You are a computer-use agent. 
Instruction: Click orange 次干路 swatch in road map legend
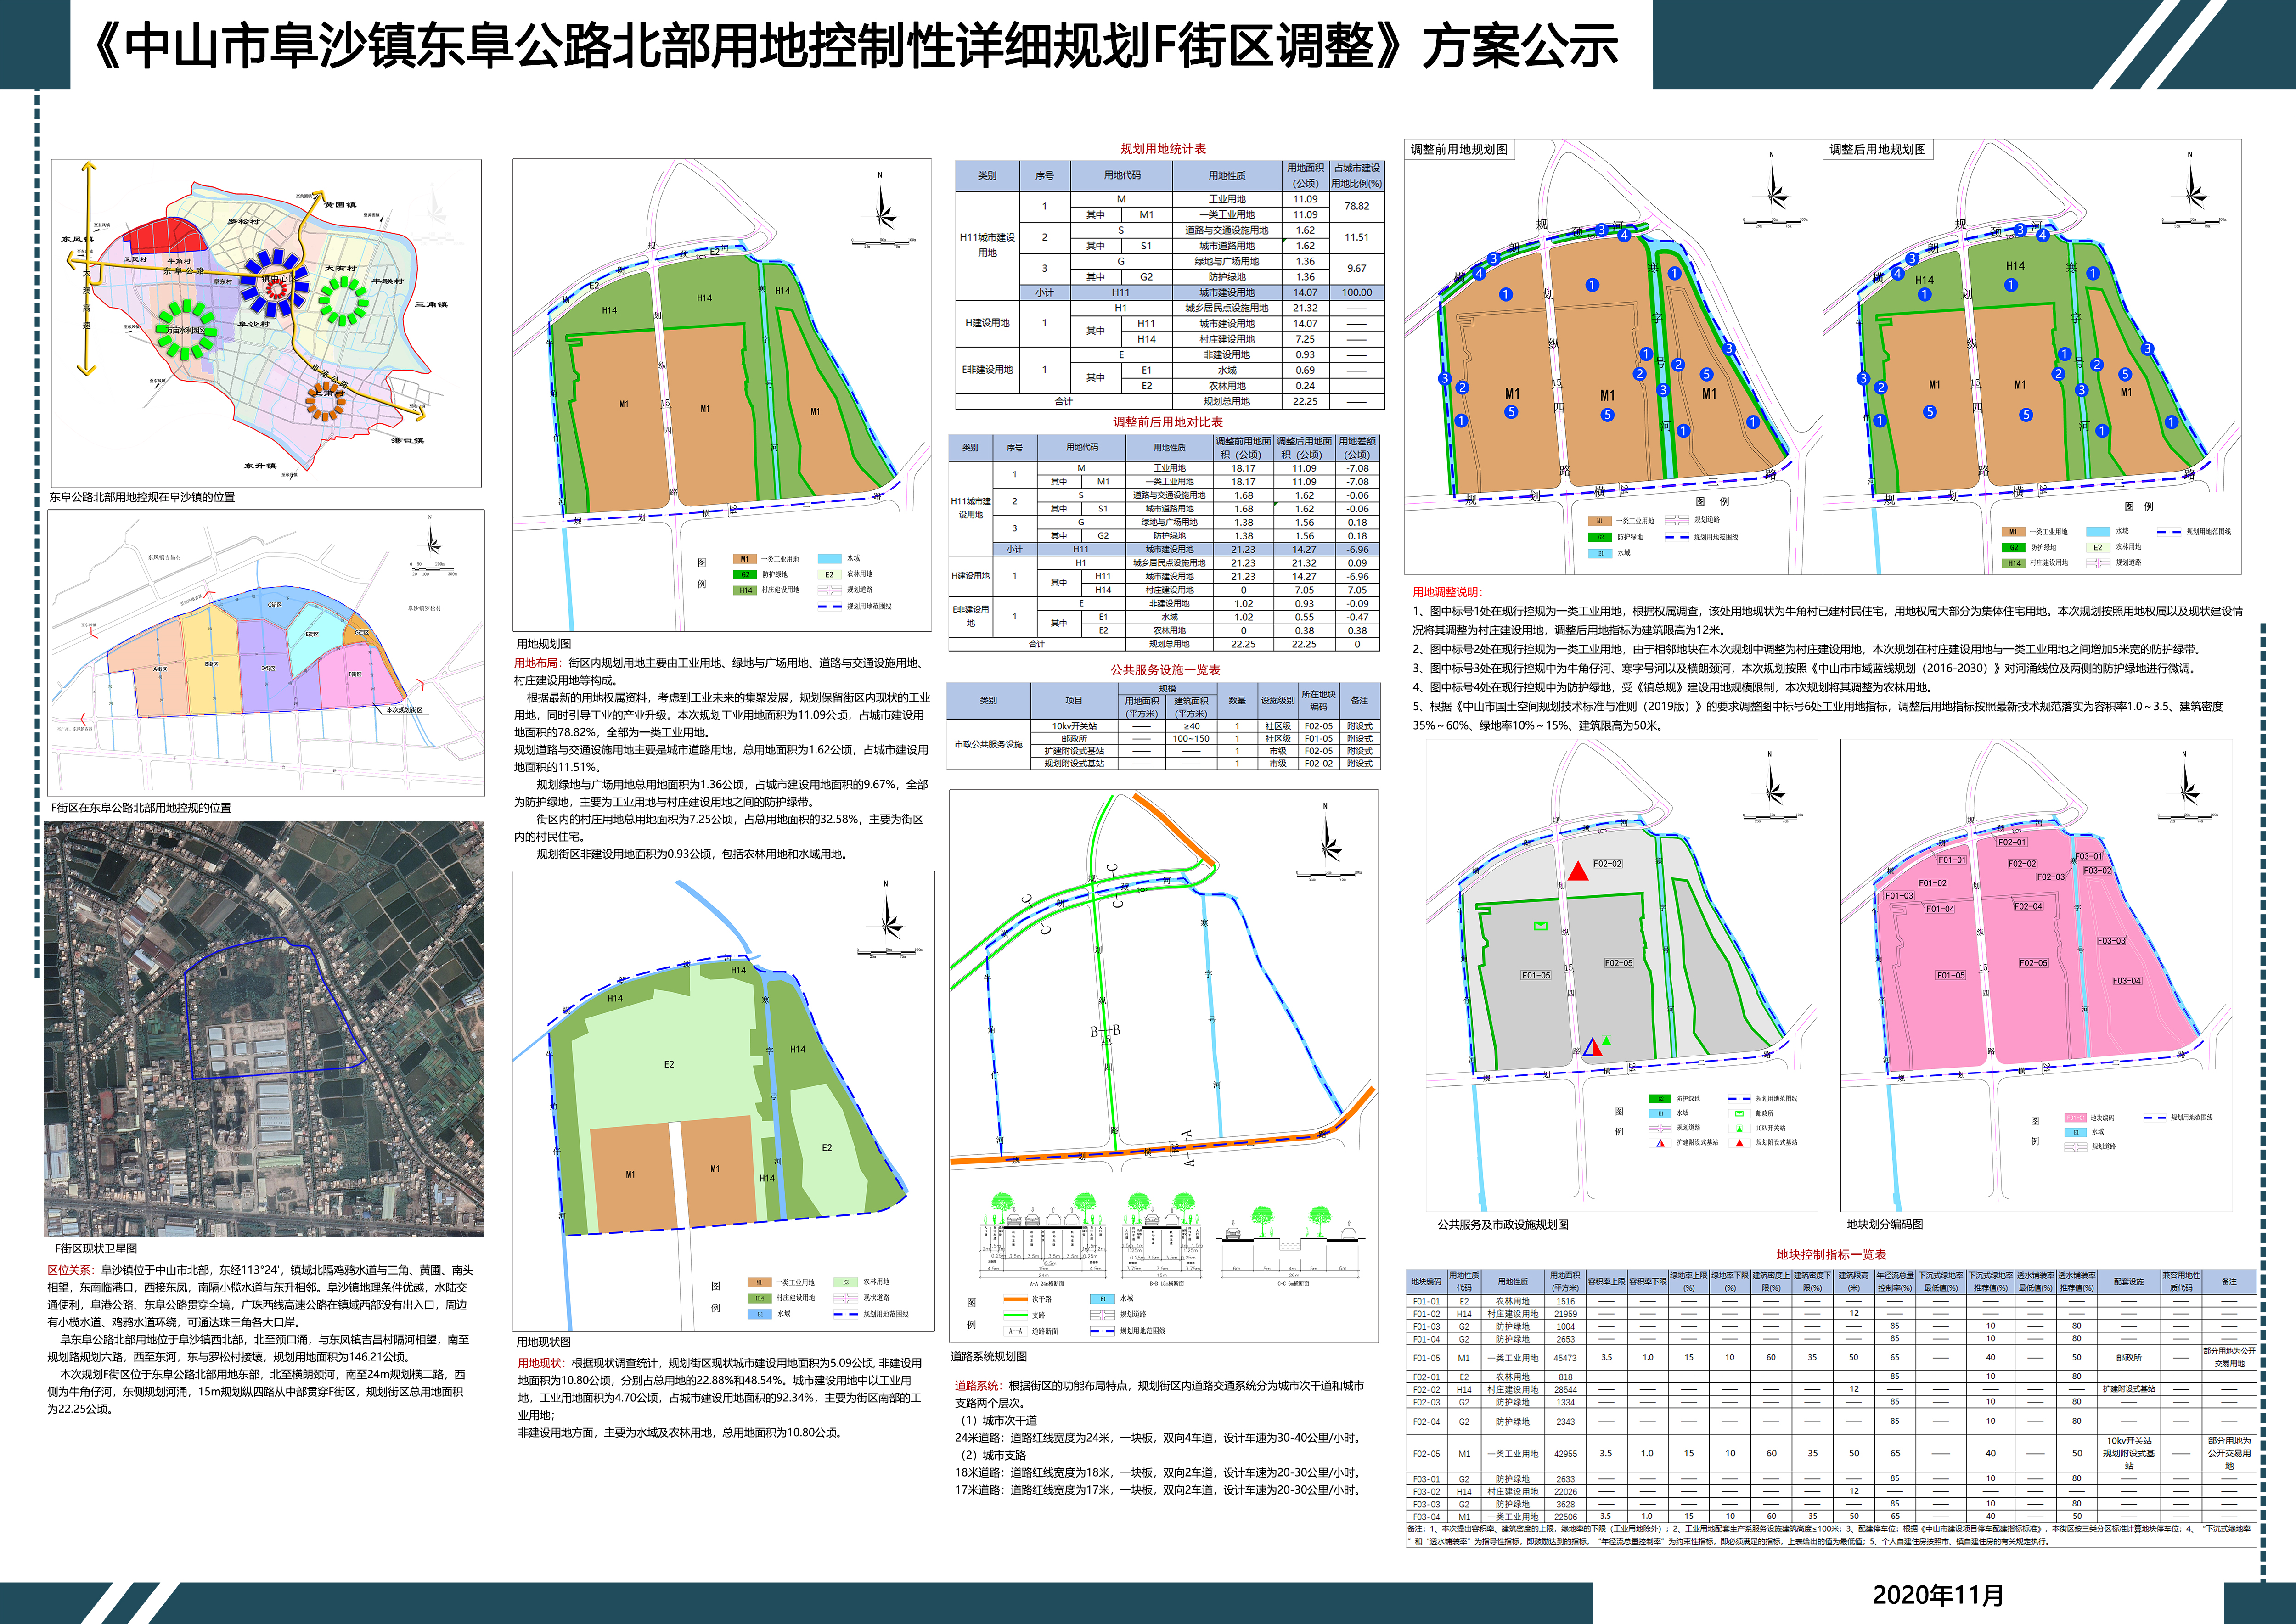(x=1016, y=1299)
